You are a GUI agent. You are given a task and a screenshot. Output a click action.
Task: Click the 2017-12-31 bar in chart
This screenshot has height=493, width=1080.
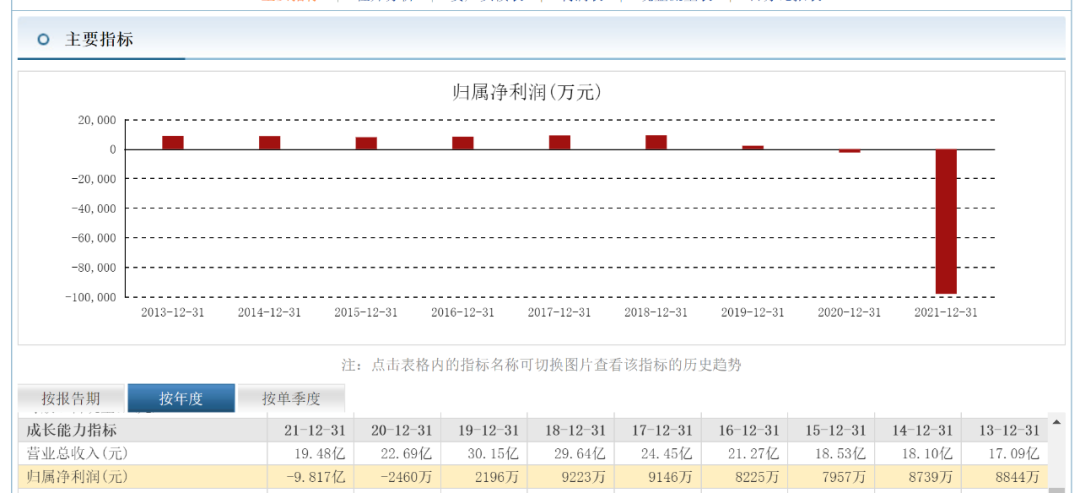pos(559,142)
